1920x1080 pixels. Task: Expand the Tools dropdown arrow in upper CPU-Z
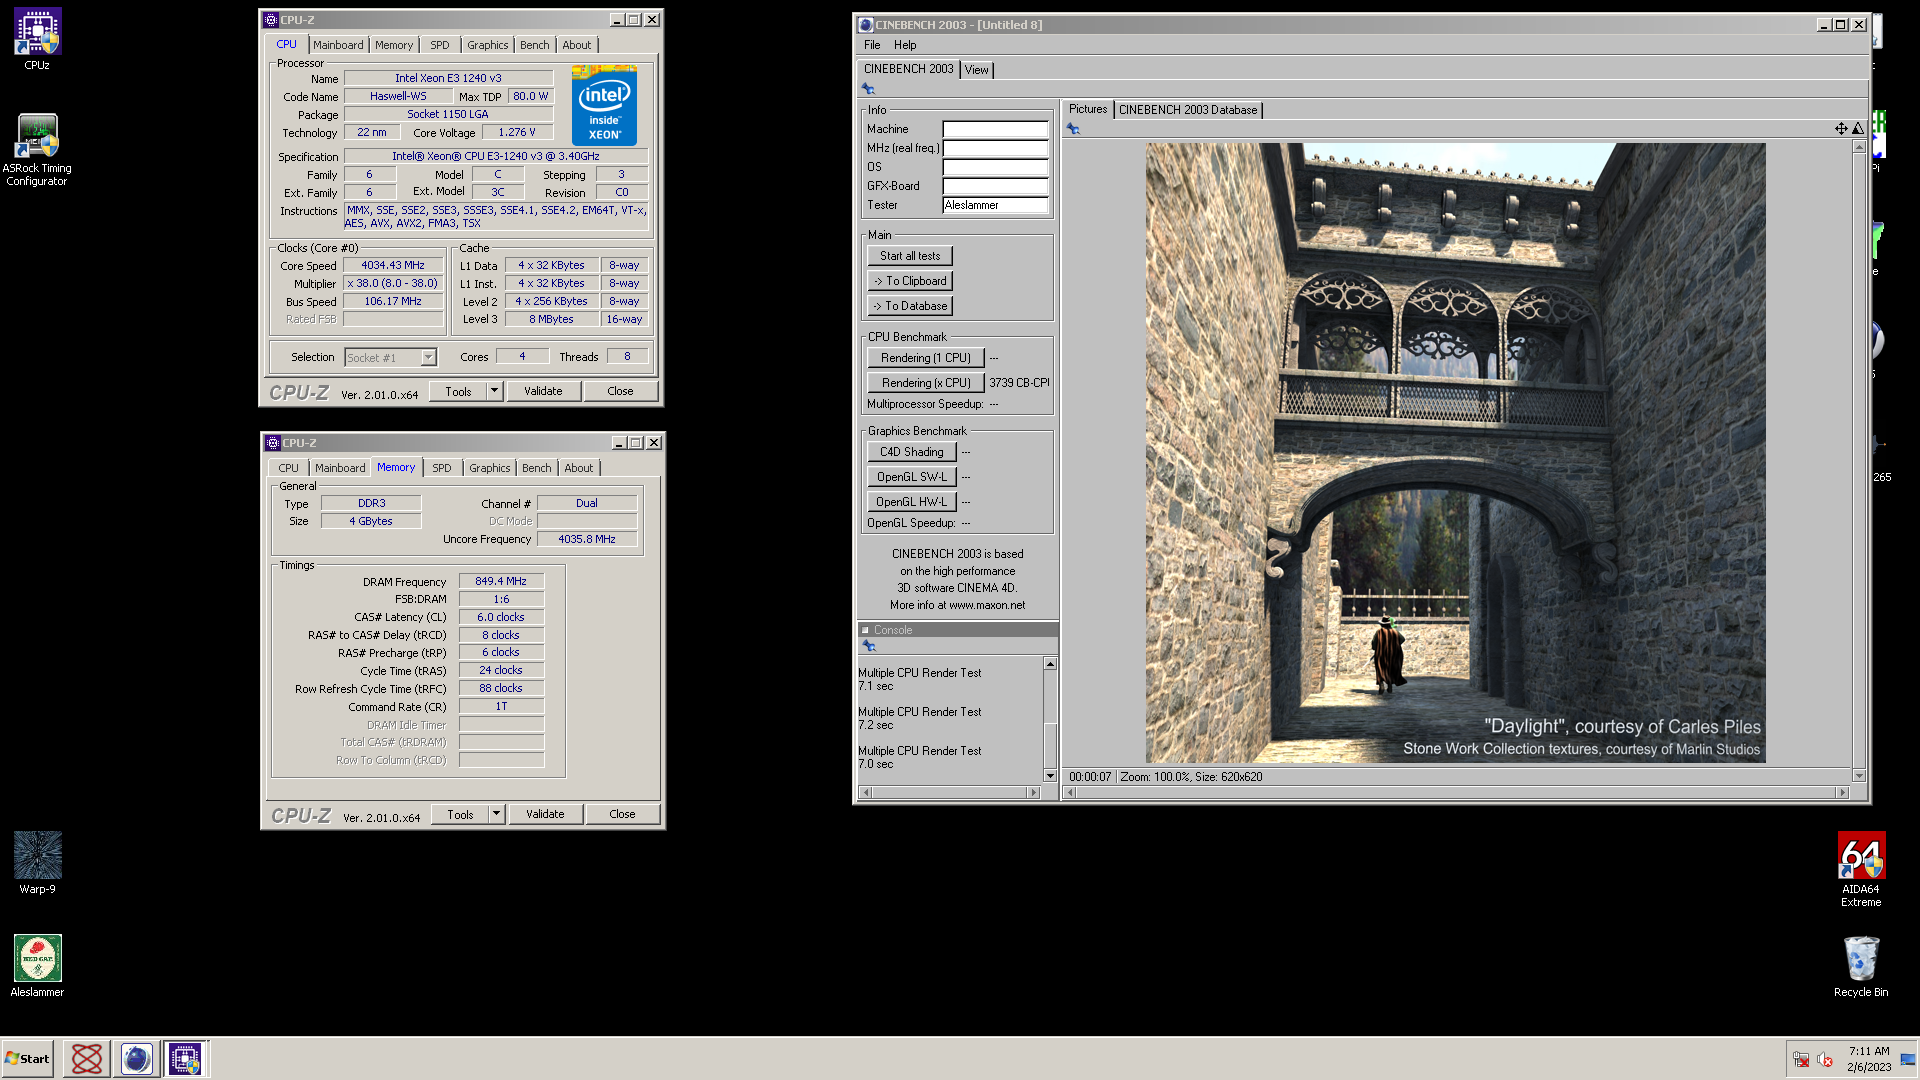coord(494,391)
